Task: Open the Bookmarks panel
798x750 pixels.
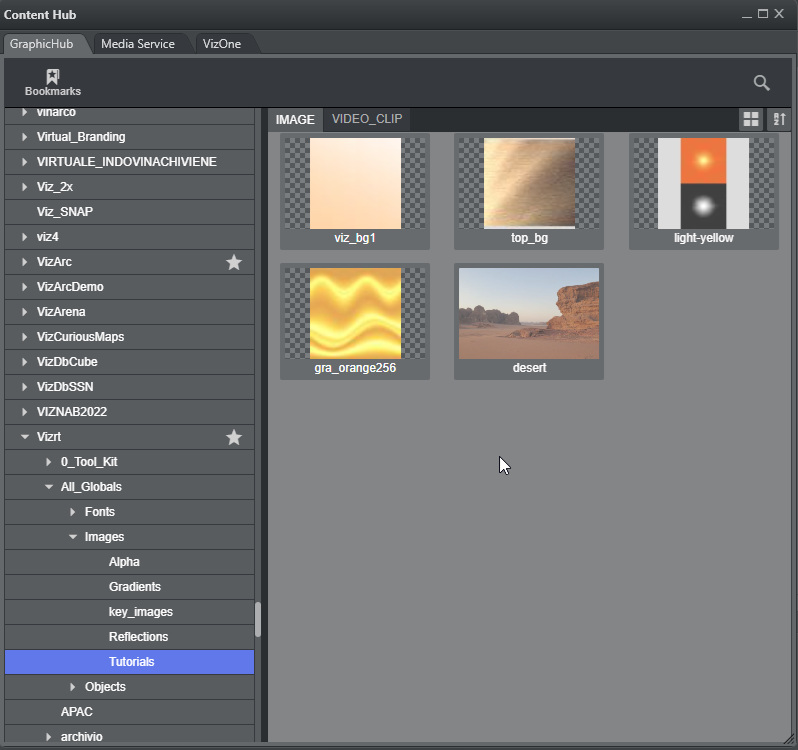Action: (52, 82)
